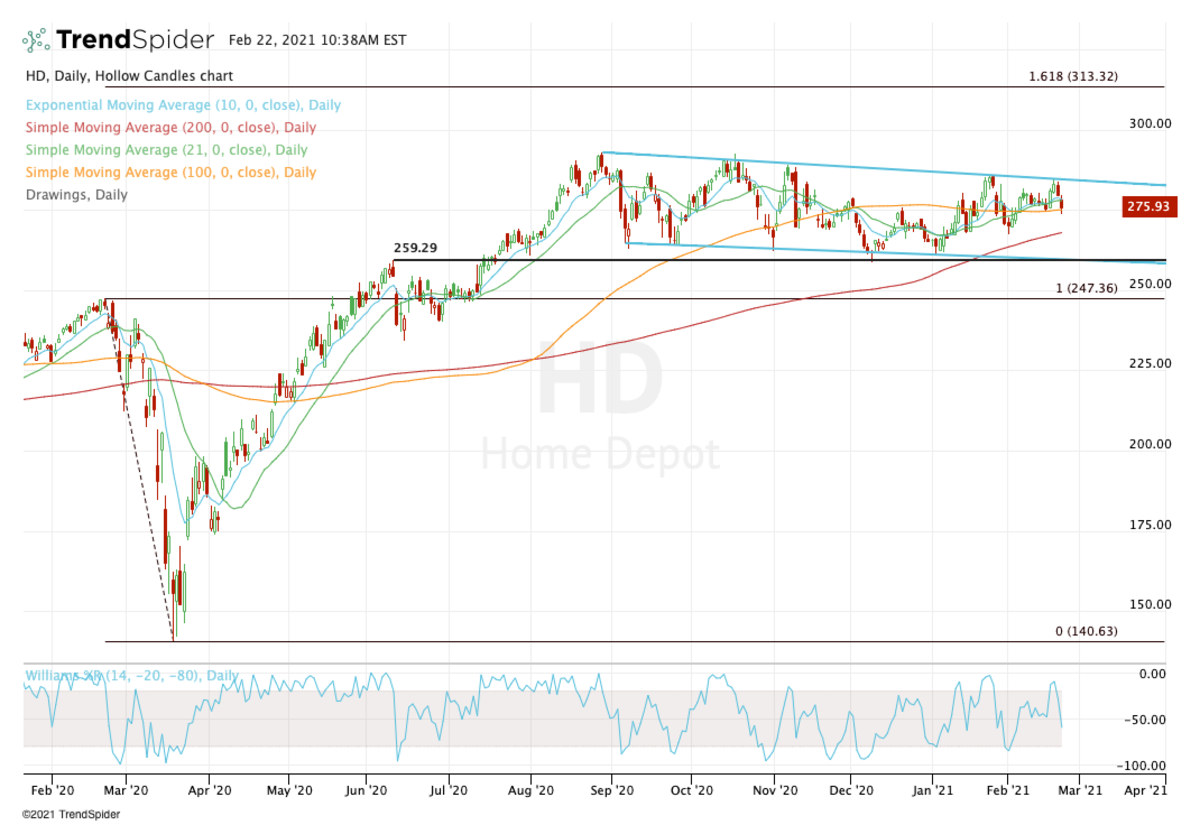
Task: Click the TrendSpider brand name text
Action: (135, 40)
